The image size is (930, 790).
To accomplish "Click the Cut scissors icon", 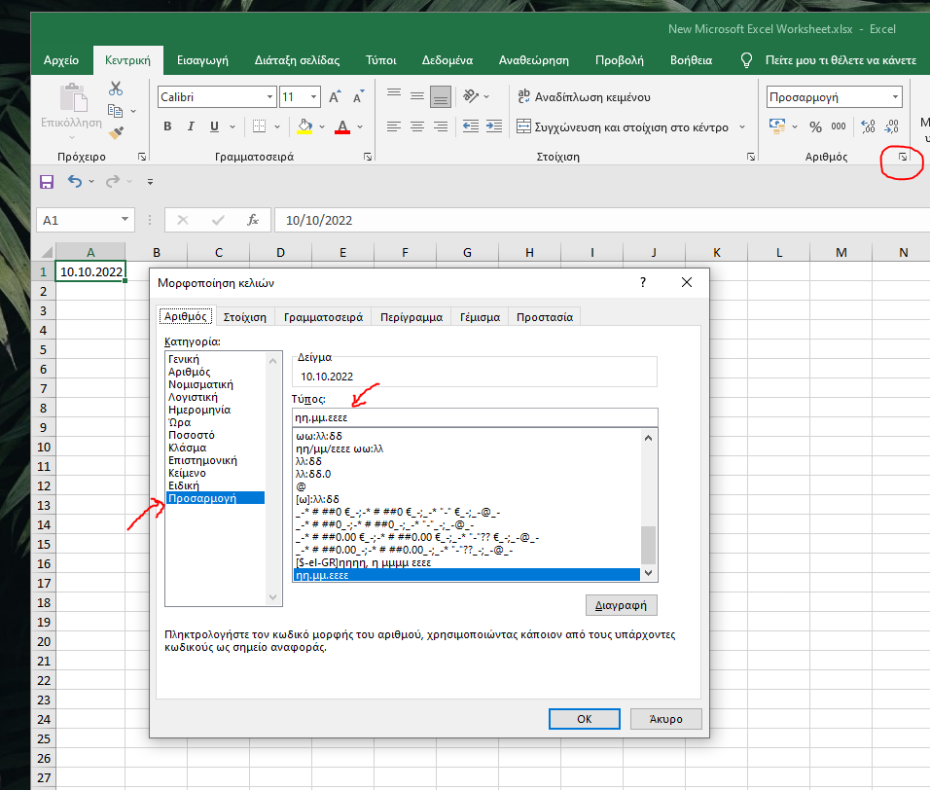I will [x=116, y=89].
